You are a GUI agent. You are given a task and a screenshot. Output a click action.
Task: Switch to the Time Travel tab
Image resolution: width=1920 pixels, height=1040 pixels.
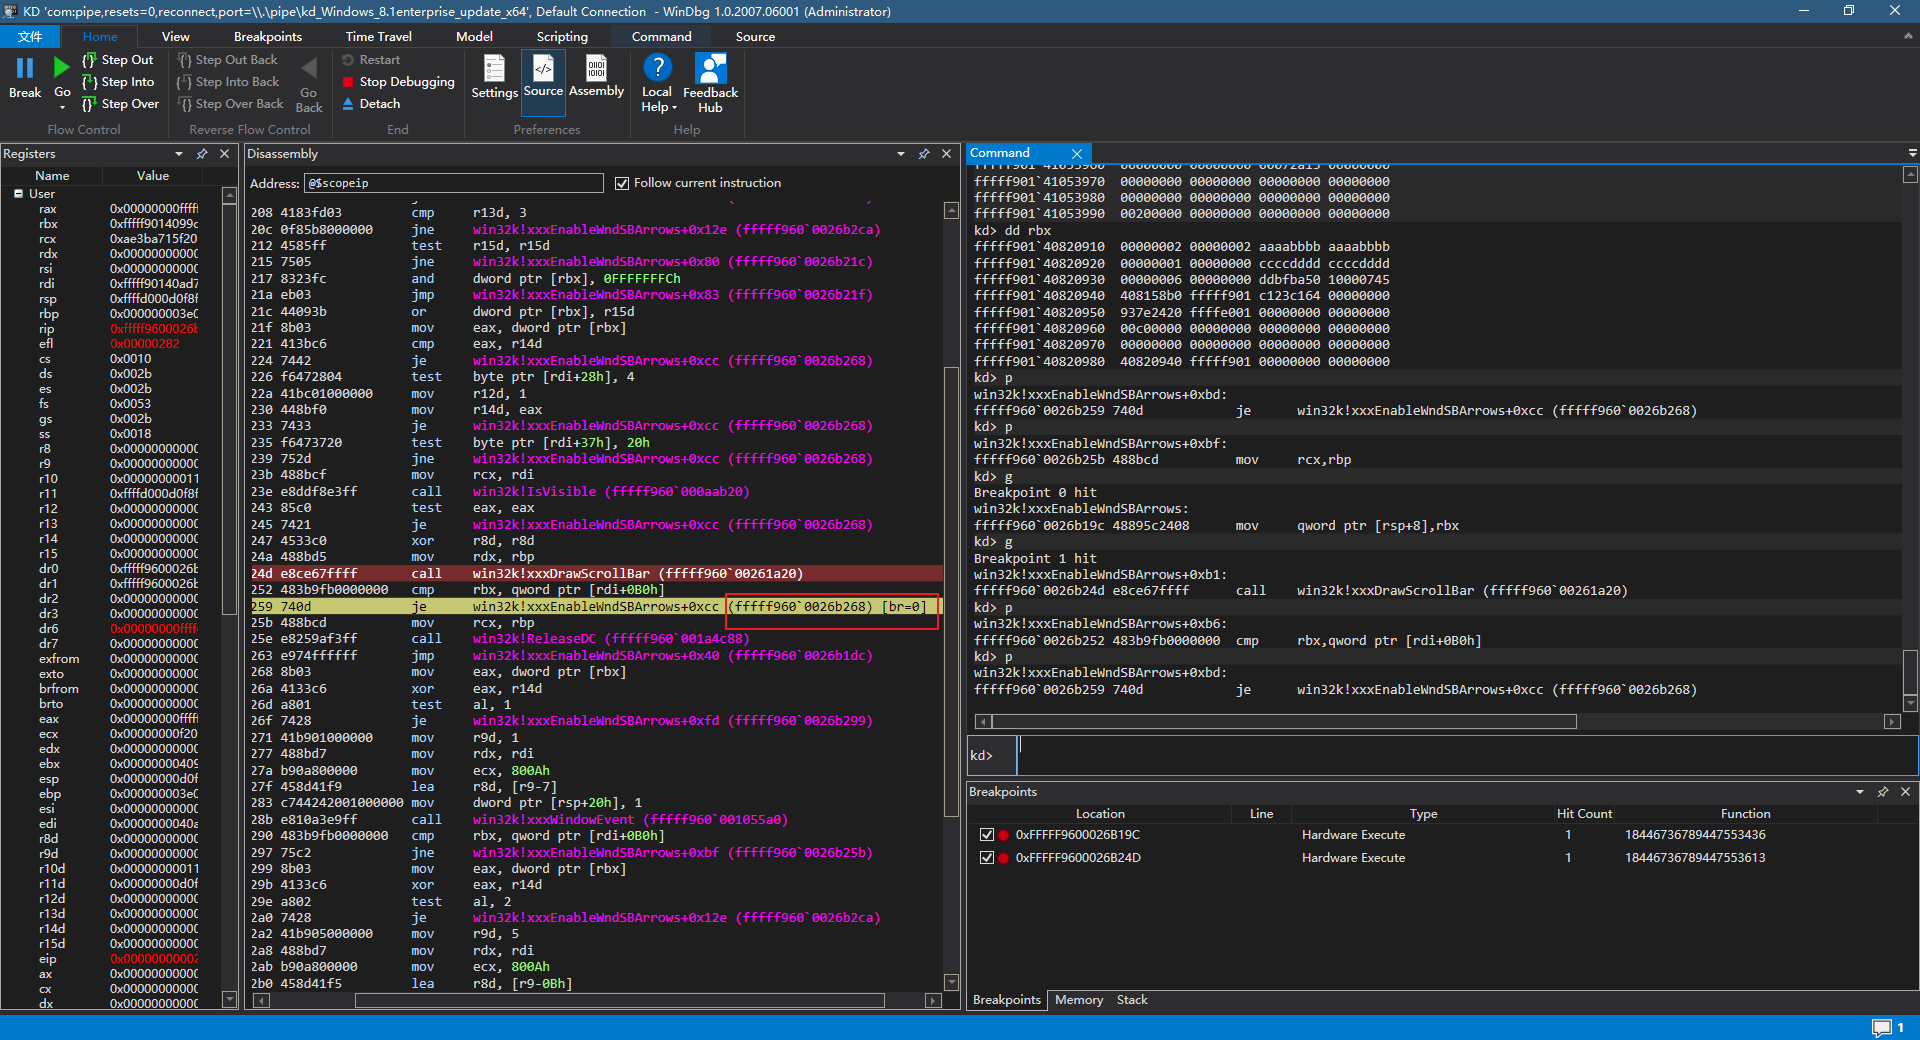coord(378,37)
